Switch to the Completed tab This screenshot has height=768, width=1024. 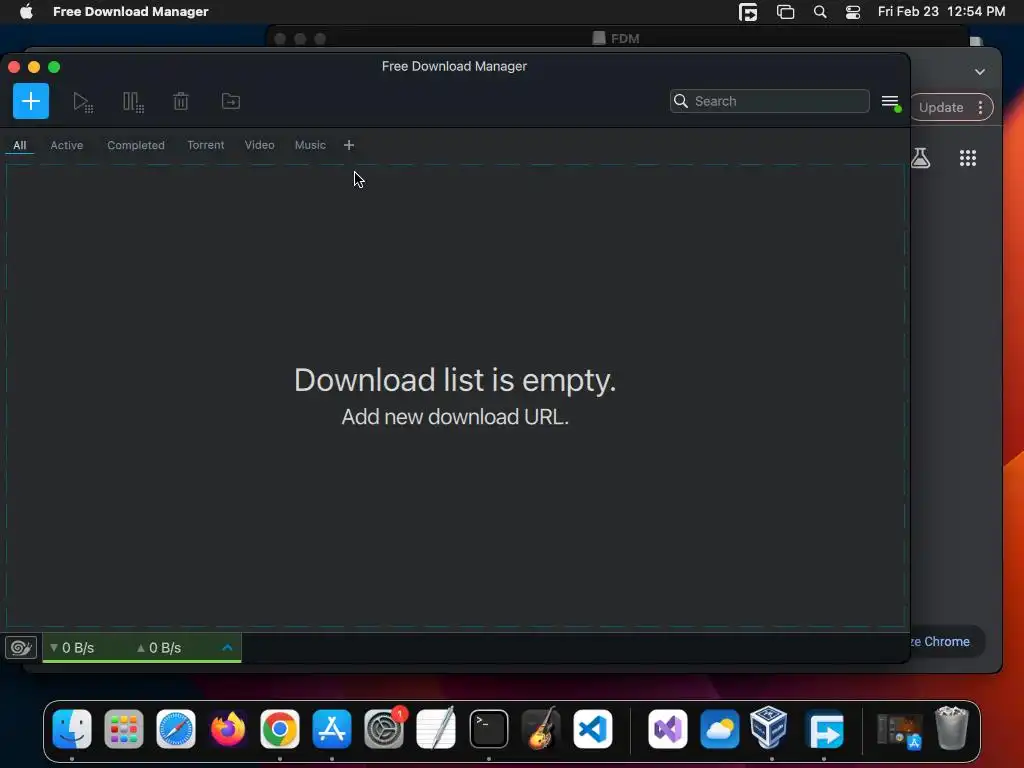tap(136, 145)
